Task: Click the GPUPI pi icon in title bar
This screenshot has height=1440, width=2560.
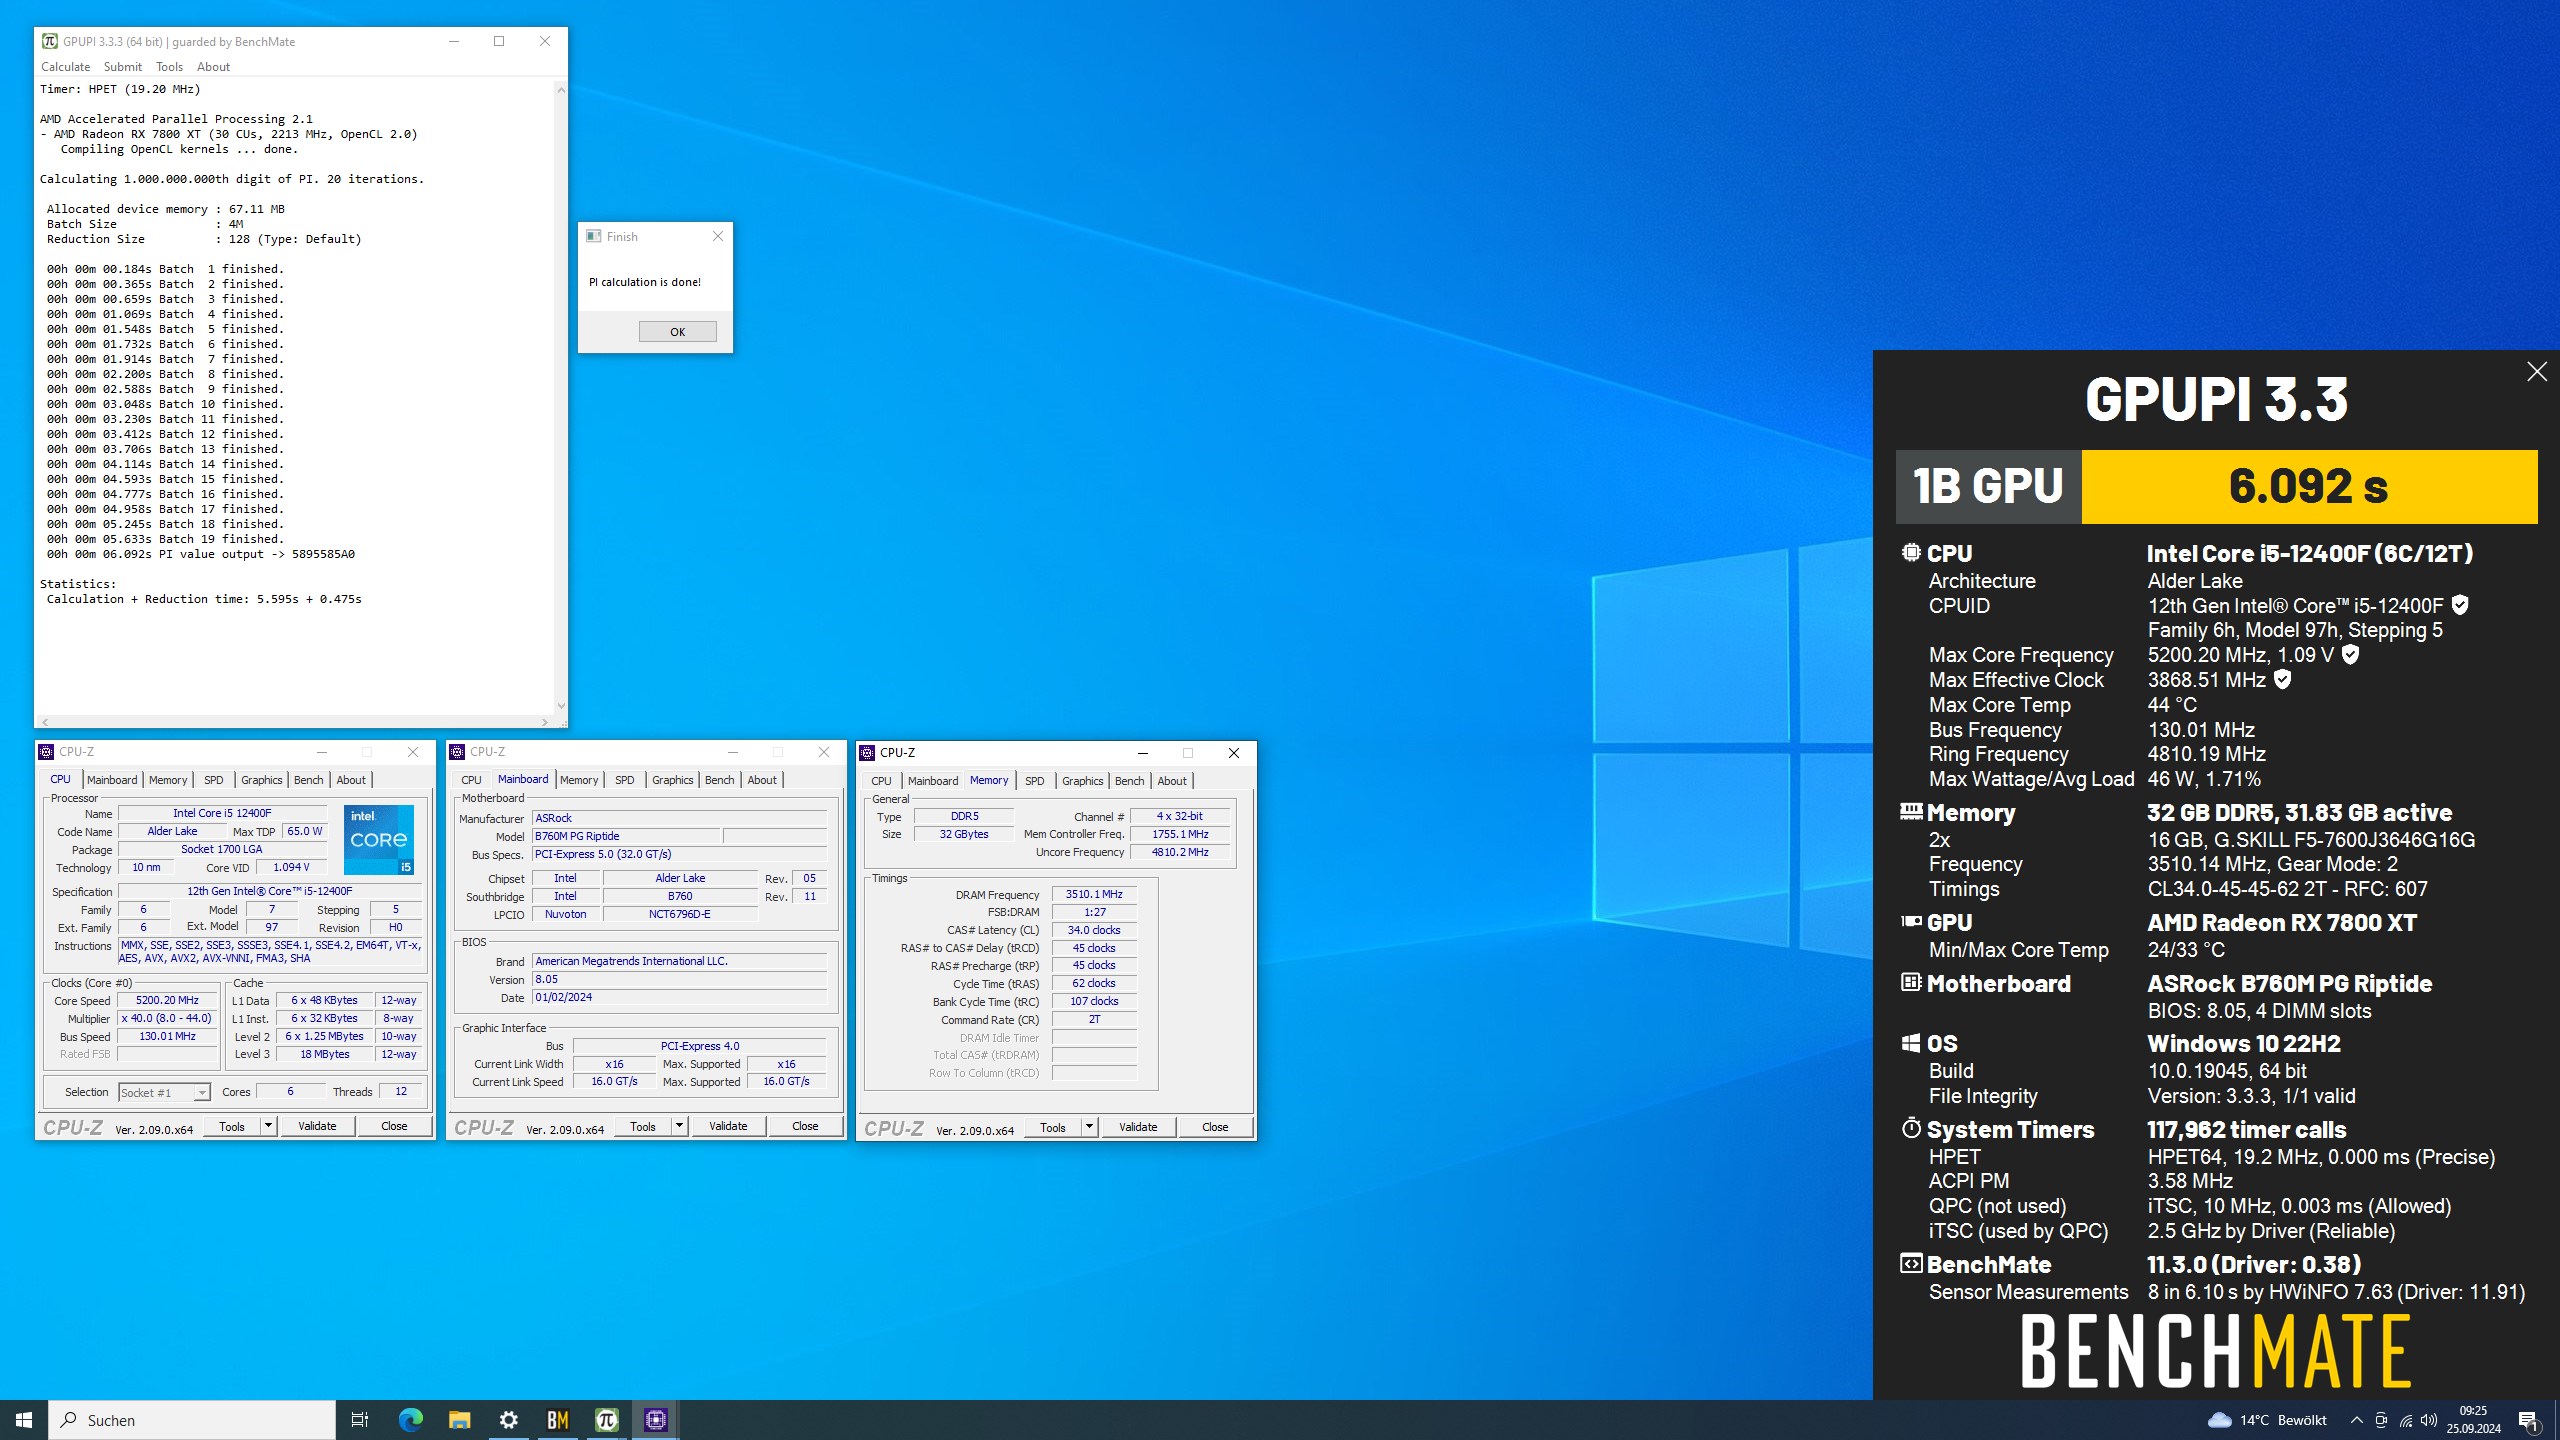Action: (x=49, y=42)
